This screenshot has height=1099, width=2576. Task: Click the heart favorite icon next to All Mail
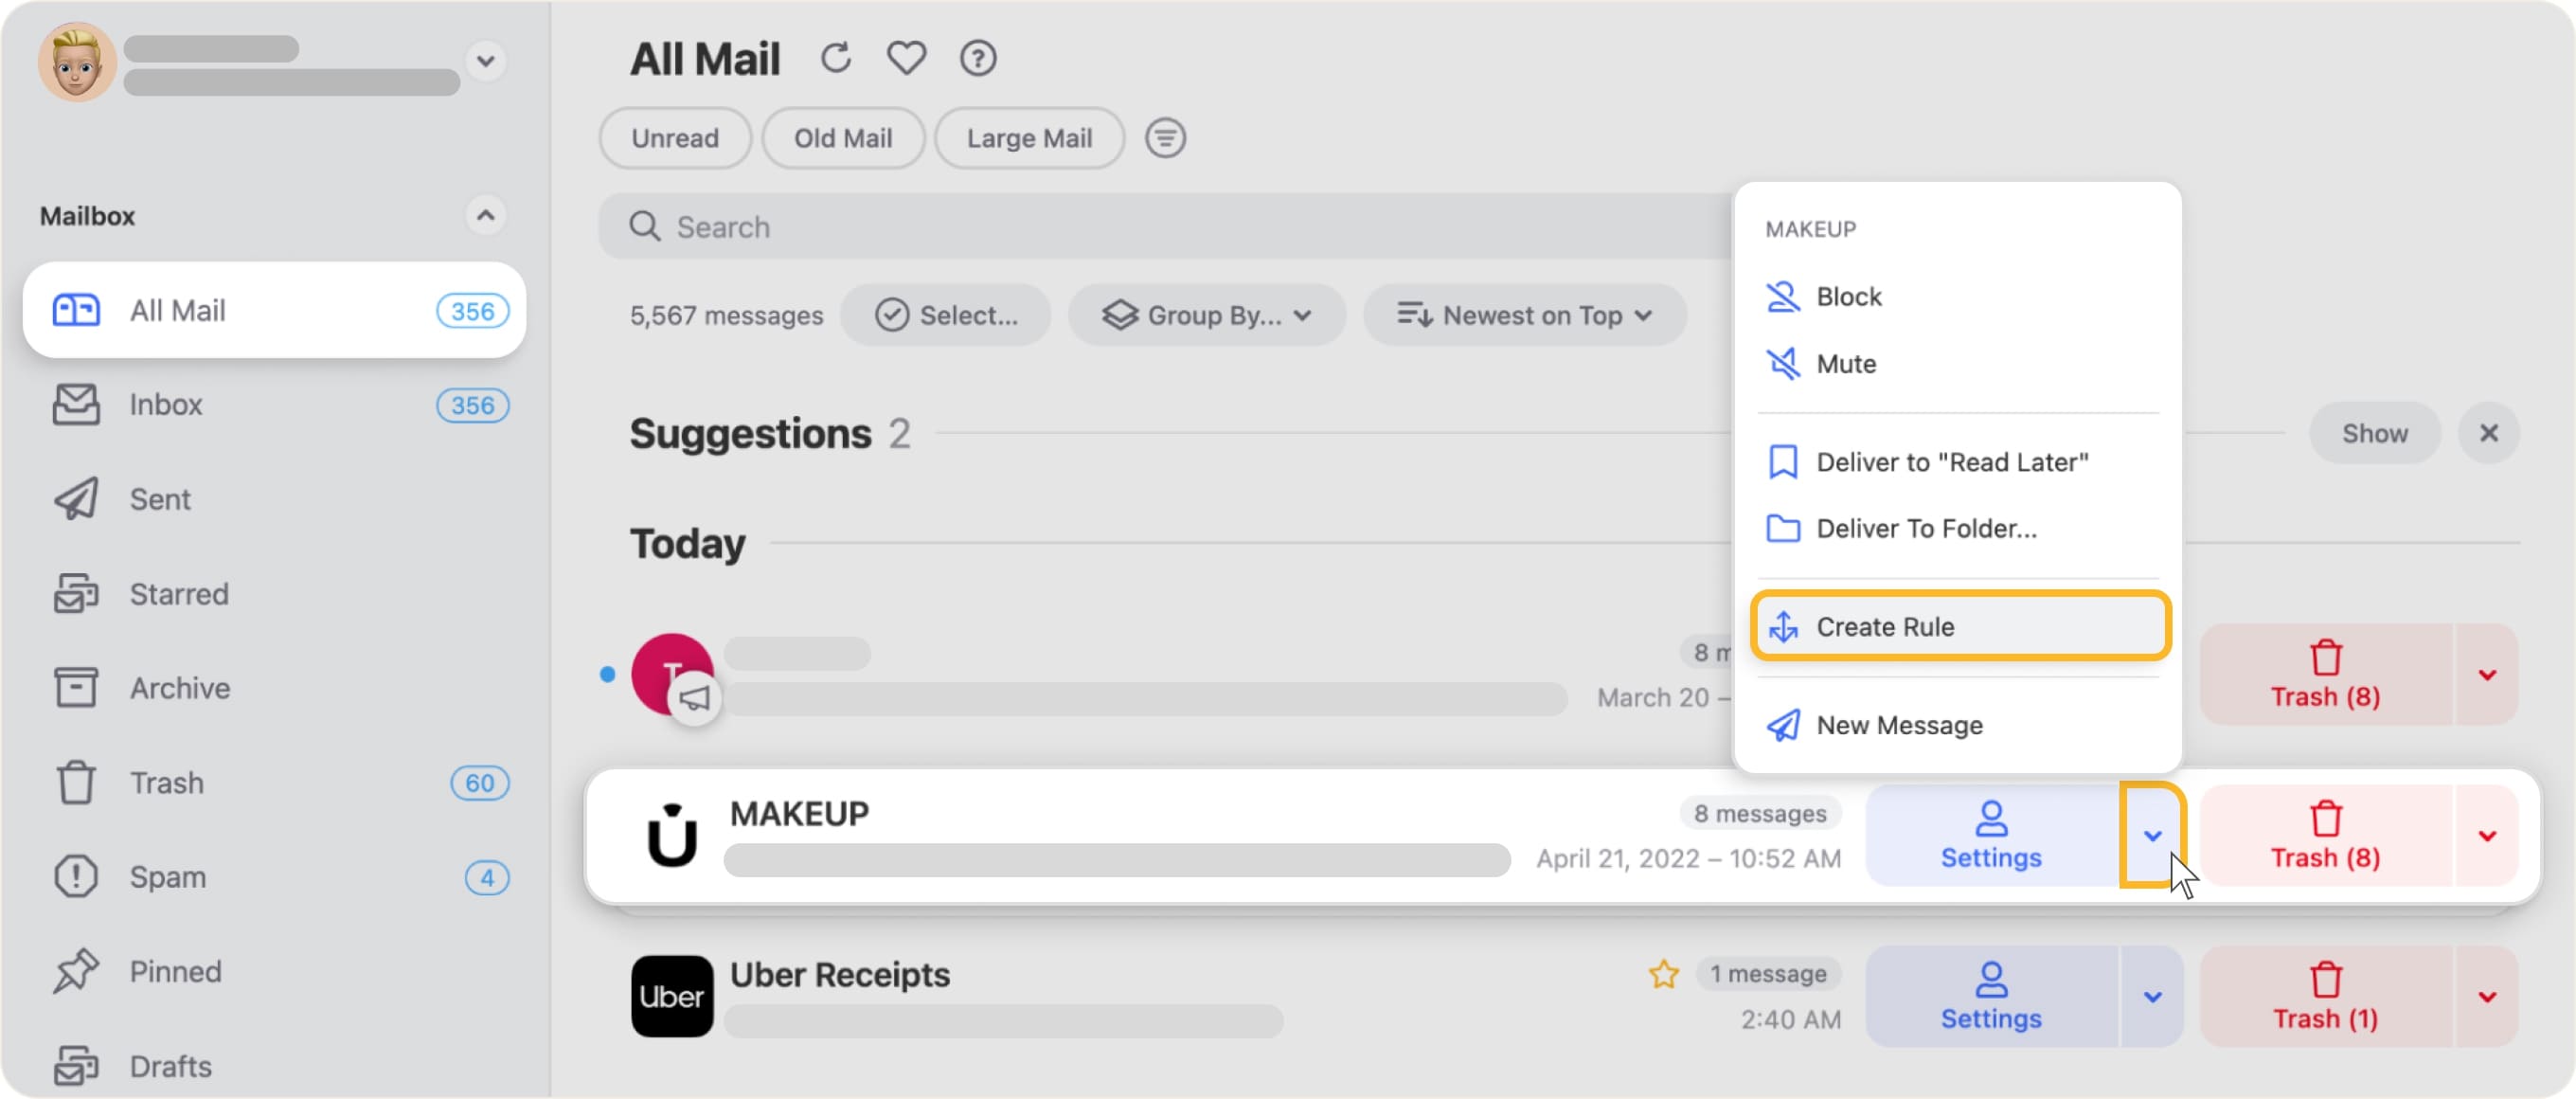pos(905,58)
